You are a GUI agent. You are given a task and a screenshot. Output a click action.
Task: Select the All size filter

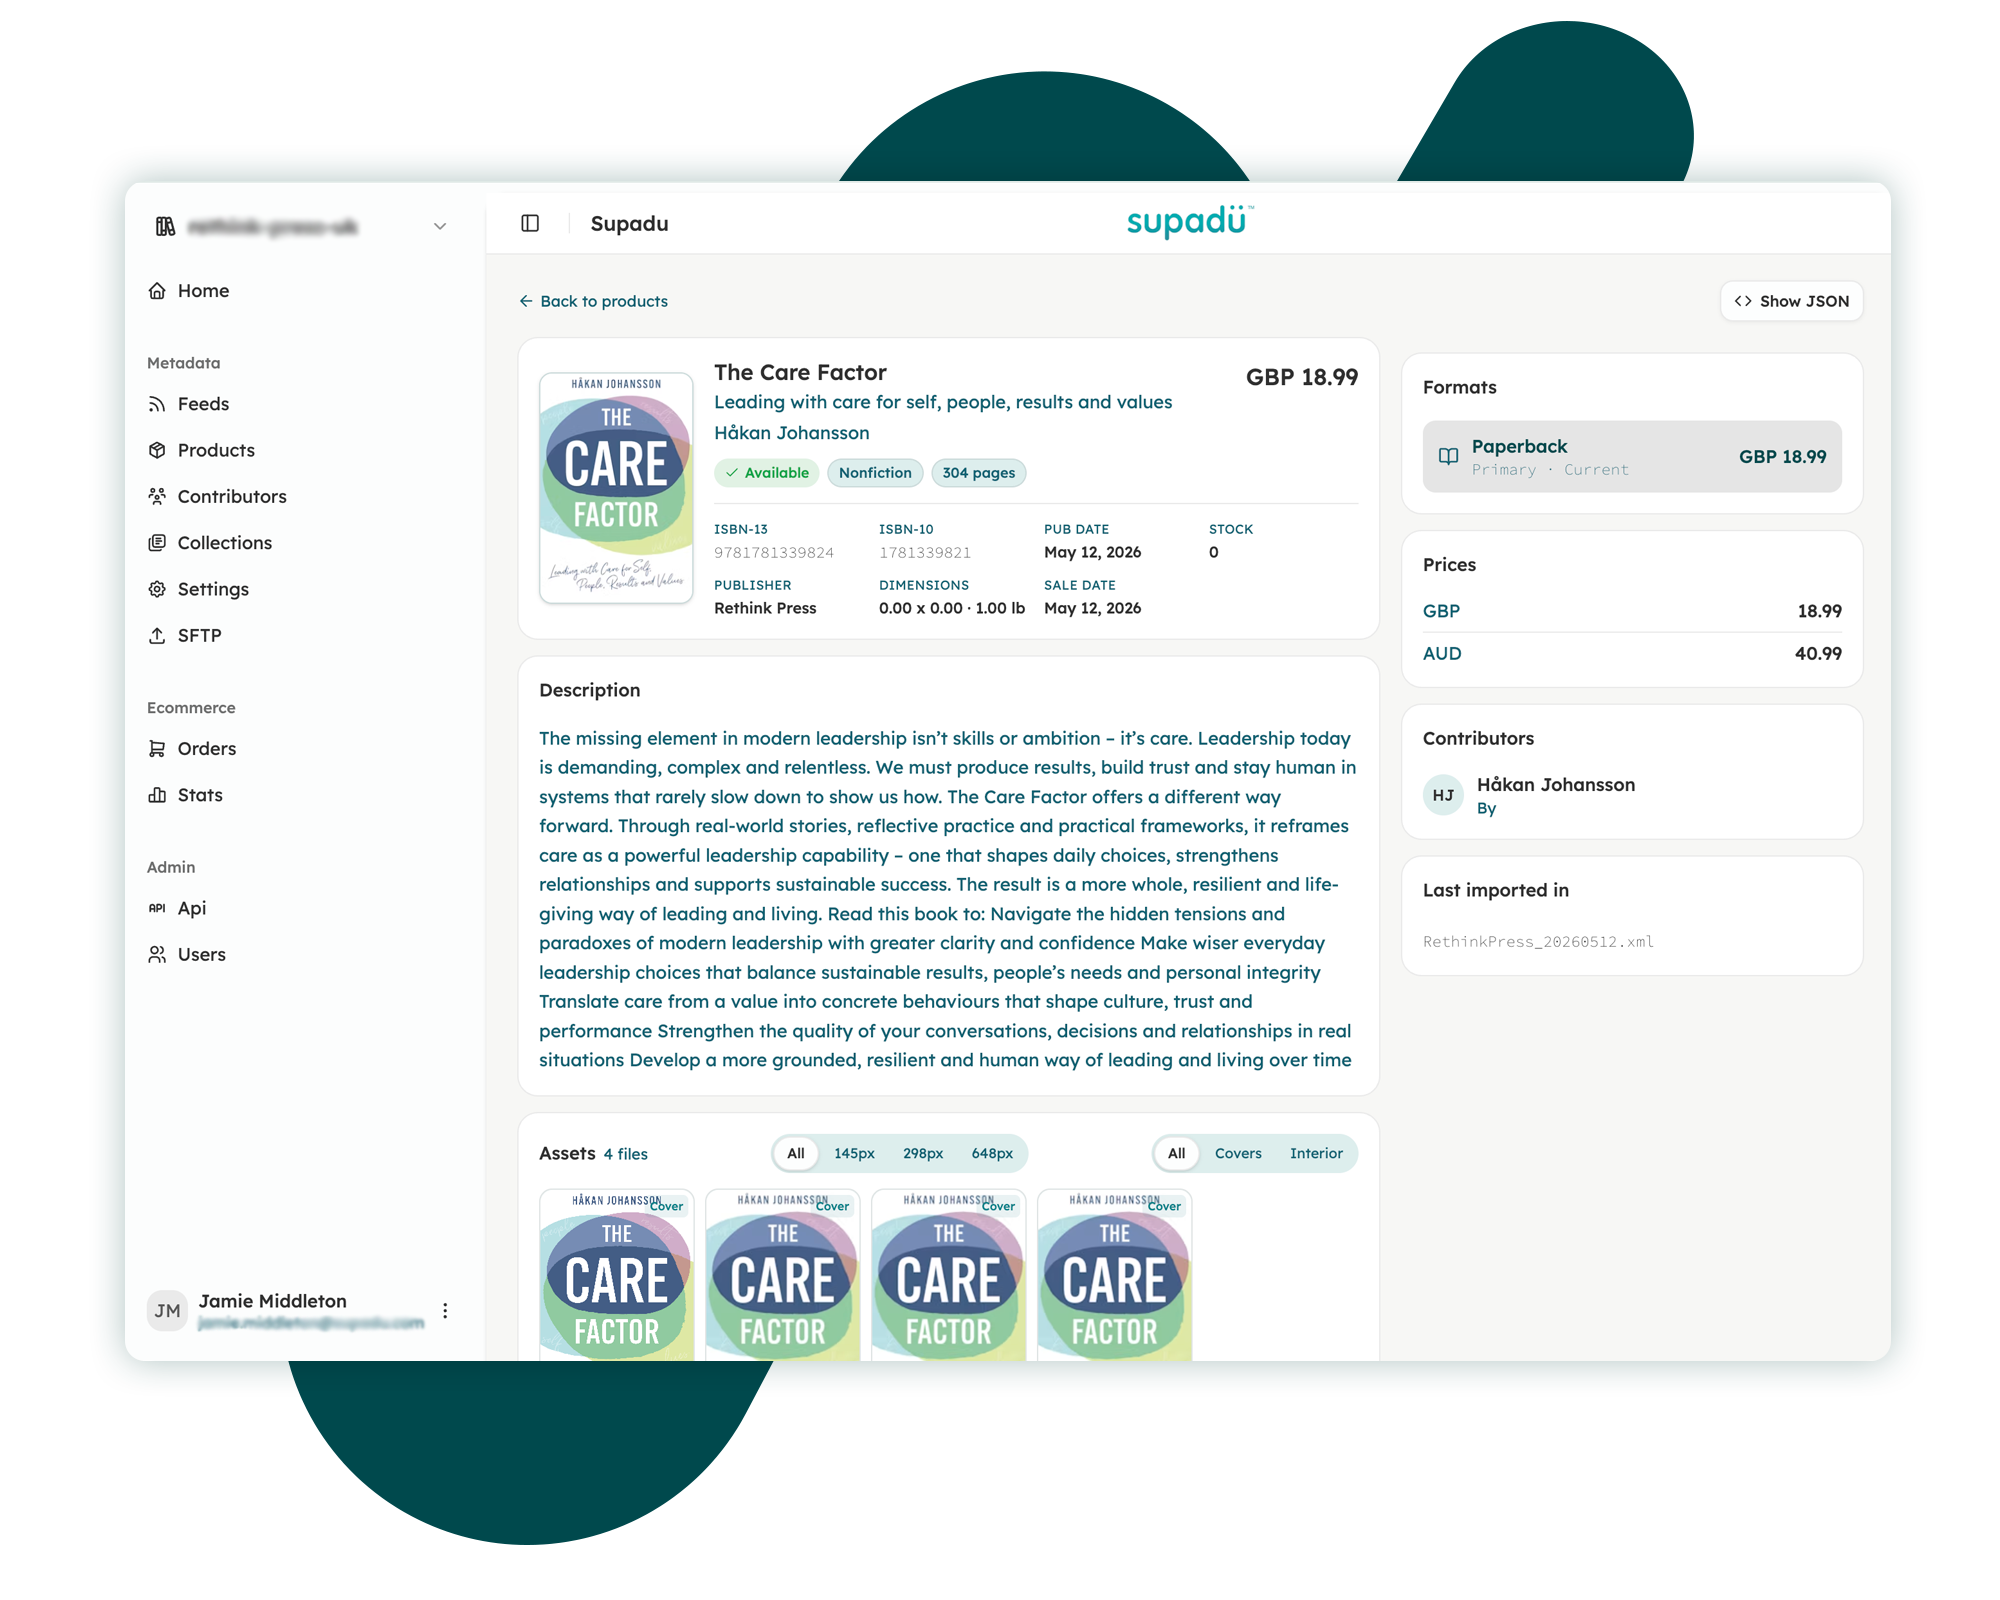tap(796, 1153)
